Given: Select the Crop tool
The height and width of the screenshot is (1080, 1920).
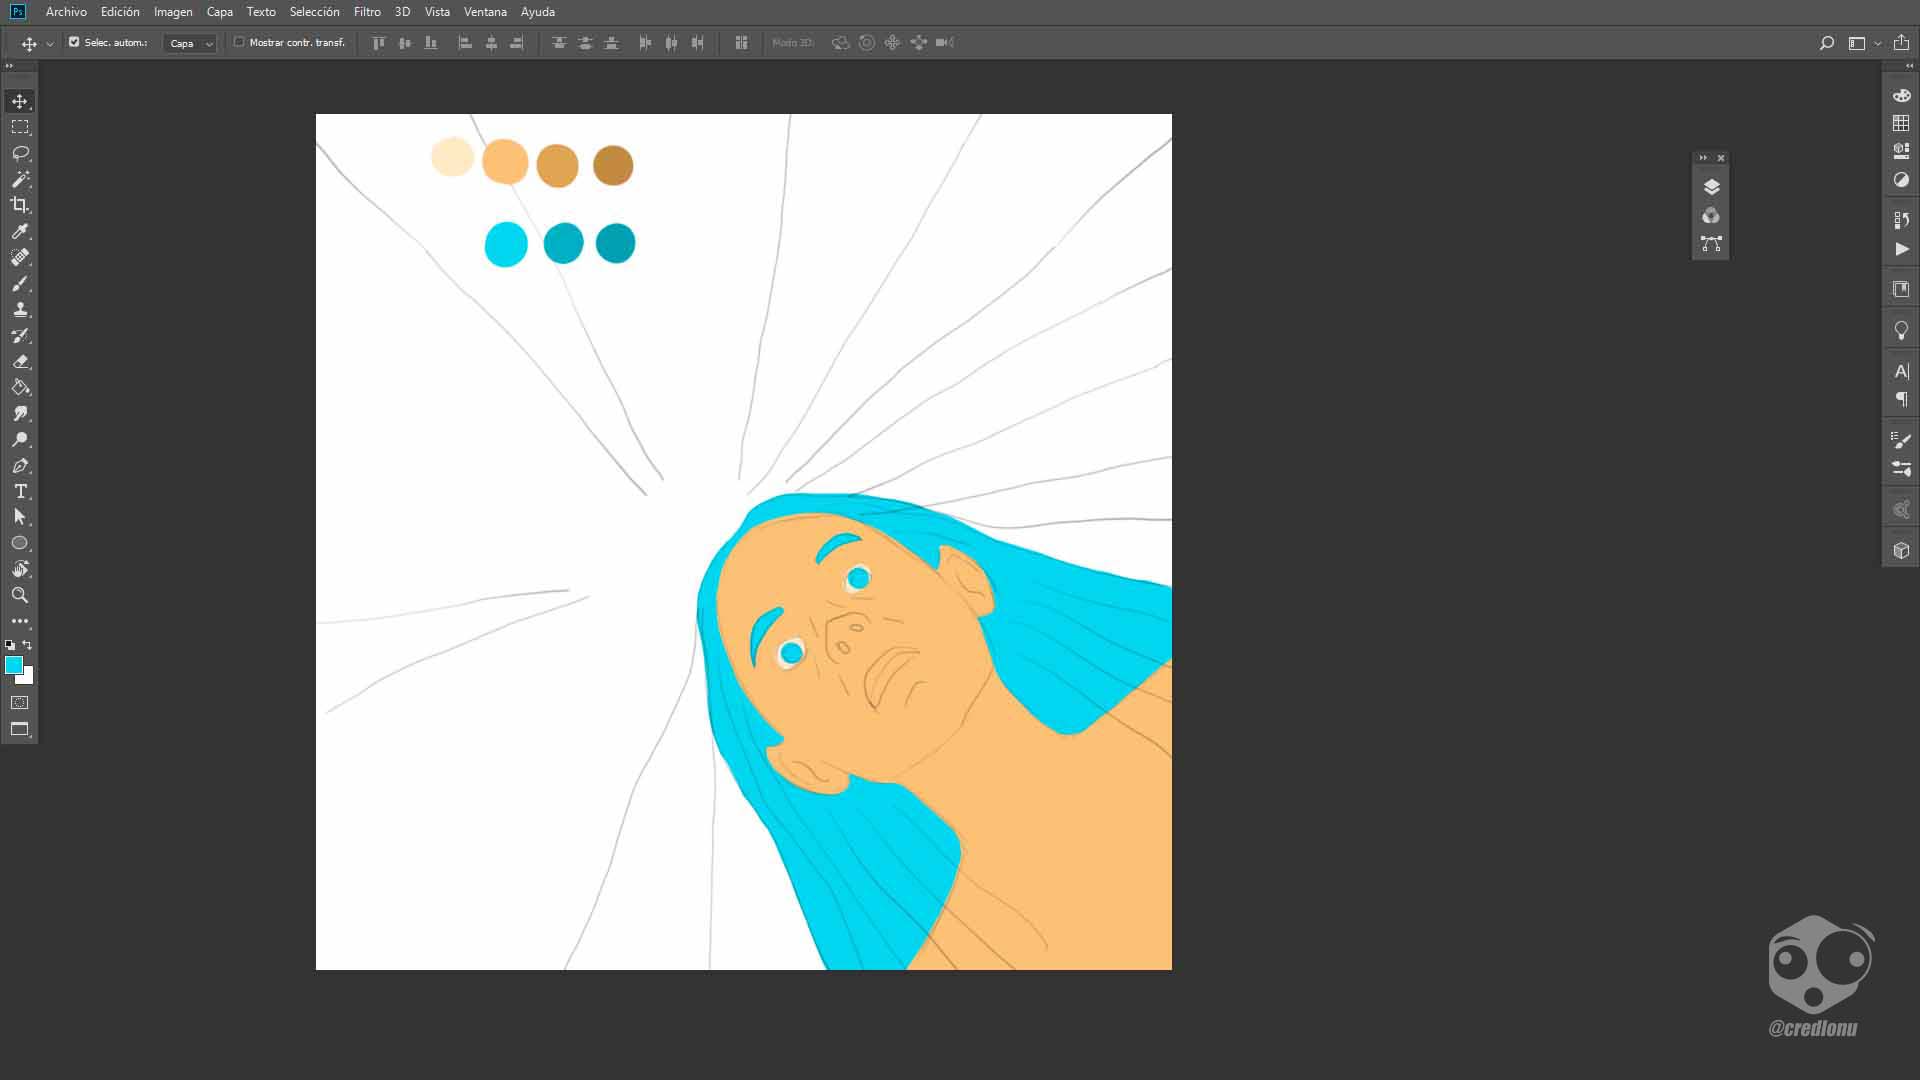Looking at the screenshot, I should pos(20,205).
